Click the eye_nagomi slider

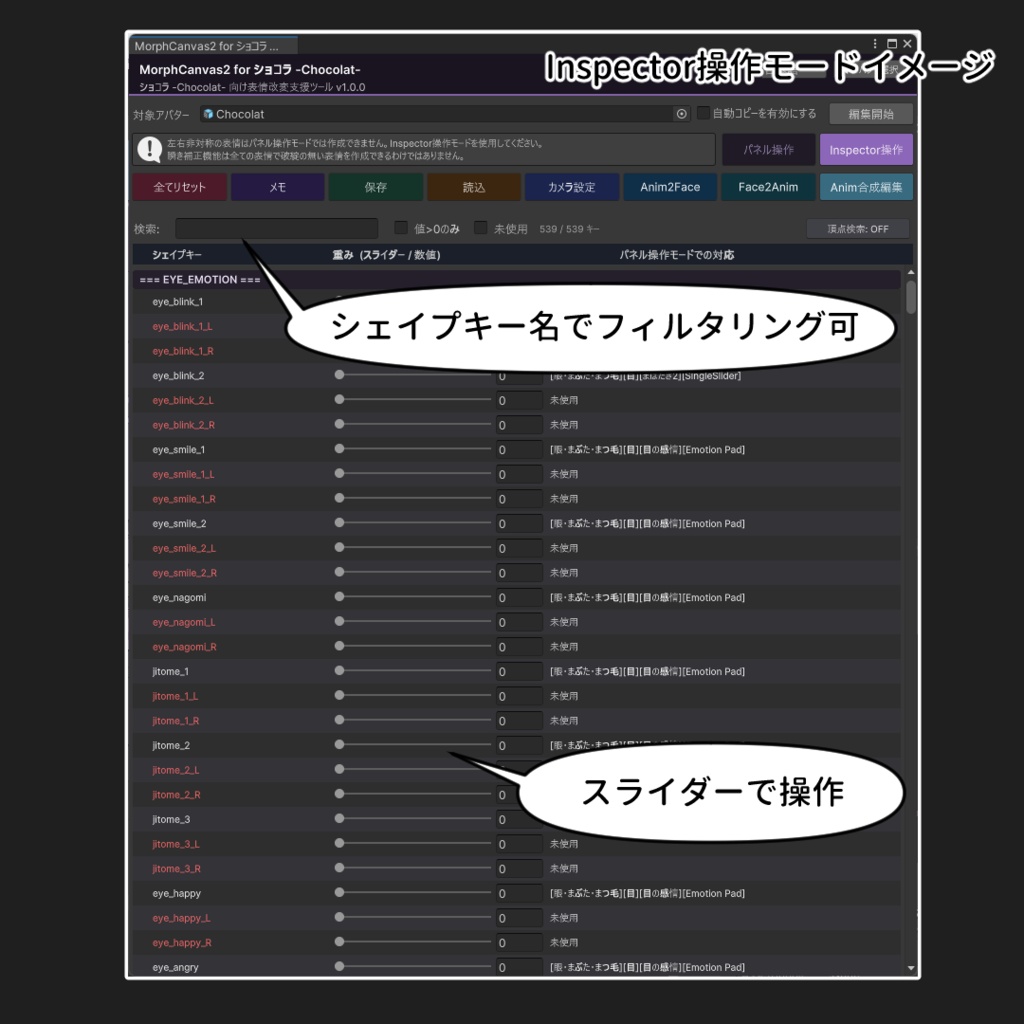click(x=413, y=596)
